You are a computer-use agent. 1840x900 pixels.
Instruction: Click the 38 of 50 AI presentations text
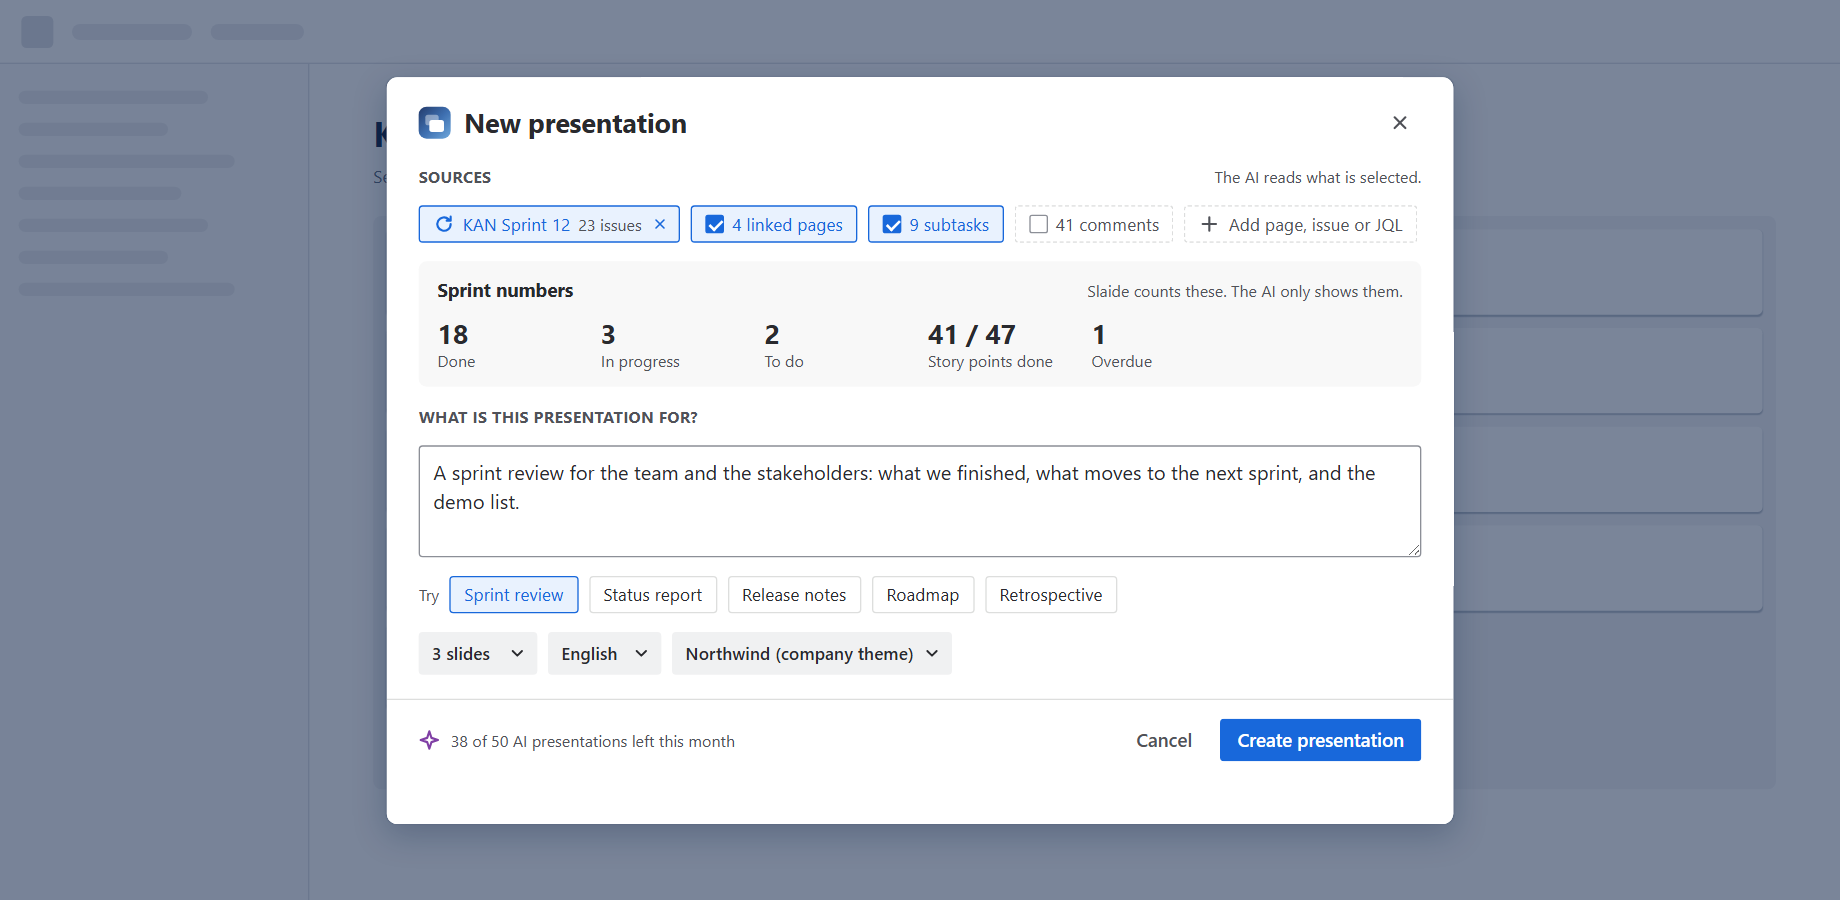click(593, 741)
